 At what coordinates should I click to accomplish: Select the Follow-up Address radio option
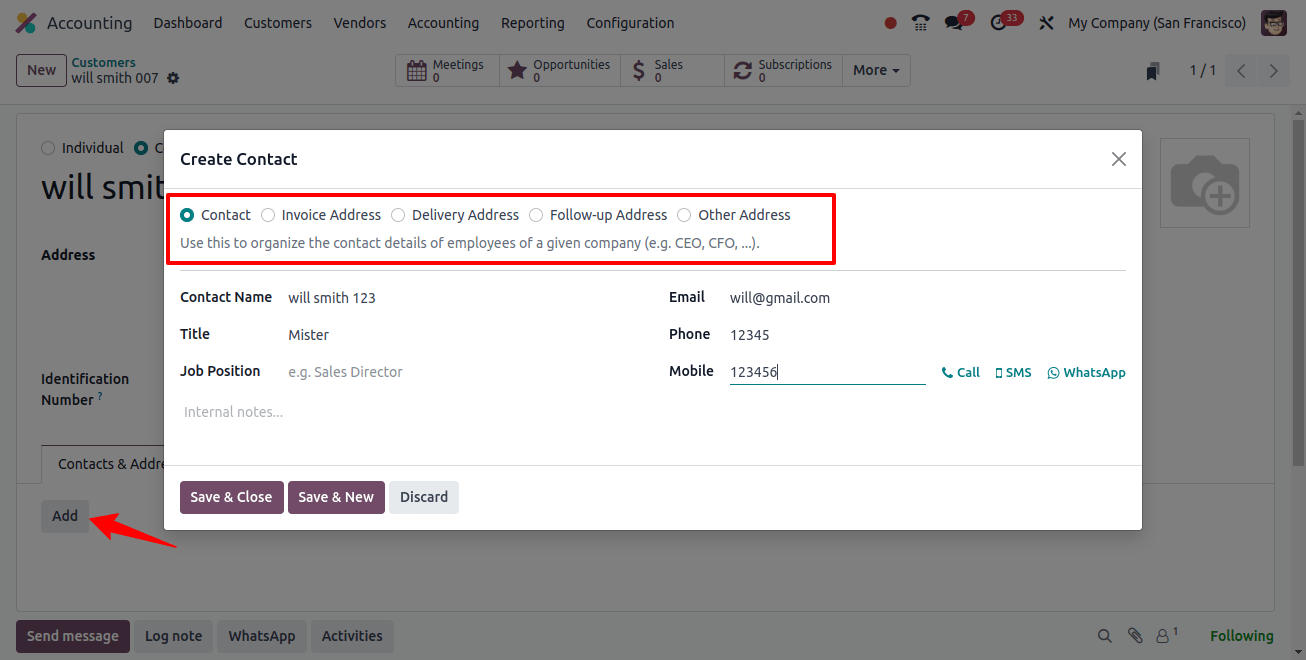pyautogui.click(x=536, y=215)
